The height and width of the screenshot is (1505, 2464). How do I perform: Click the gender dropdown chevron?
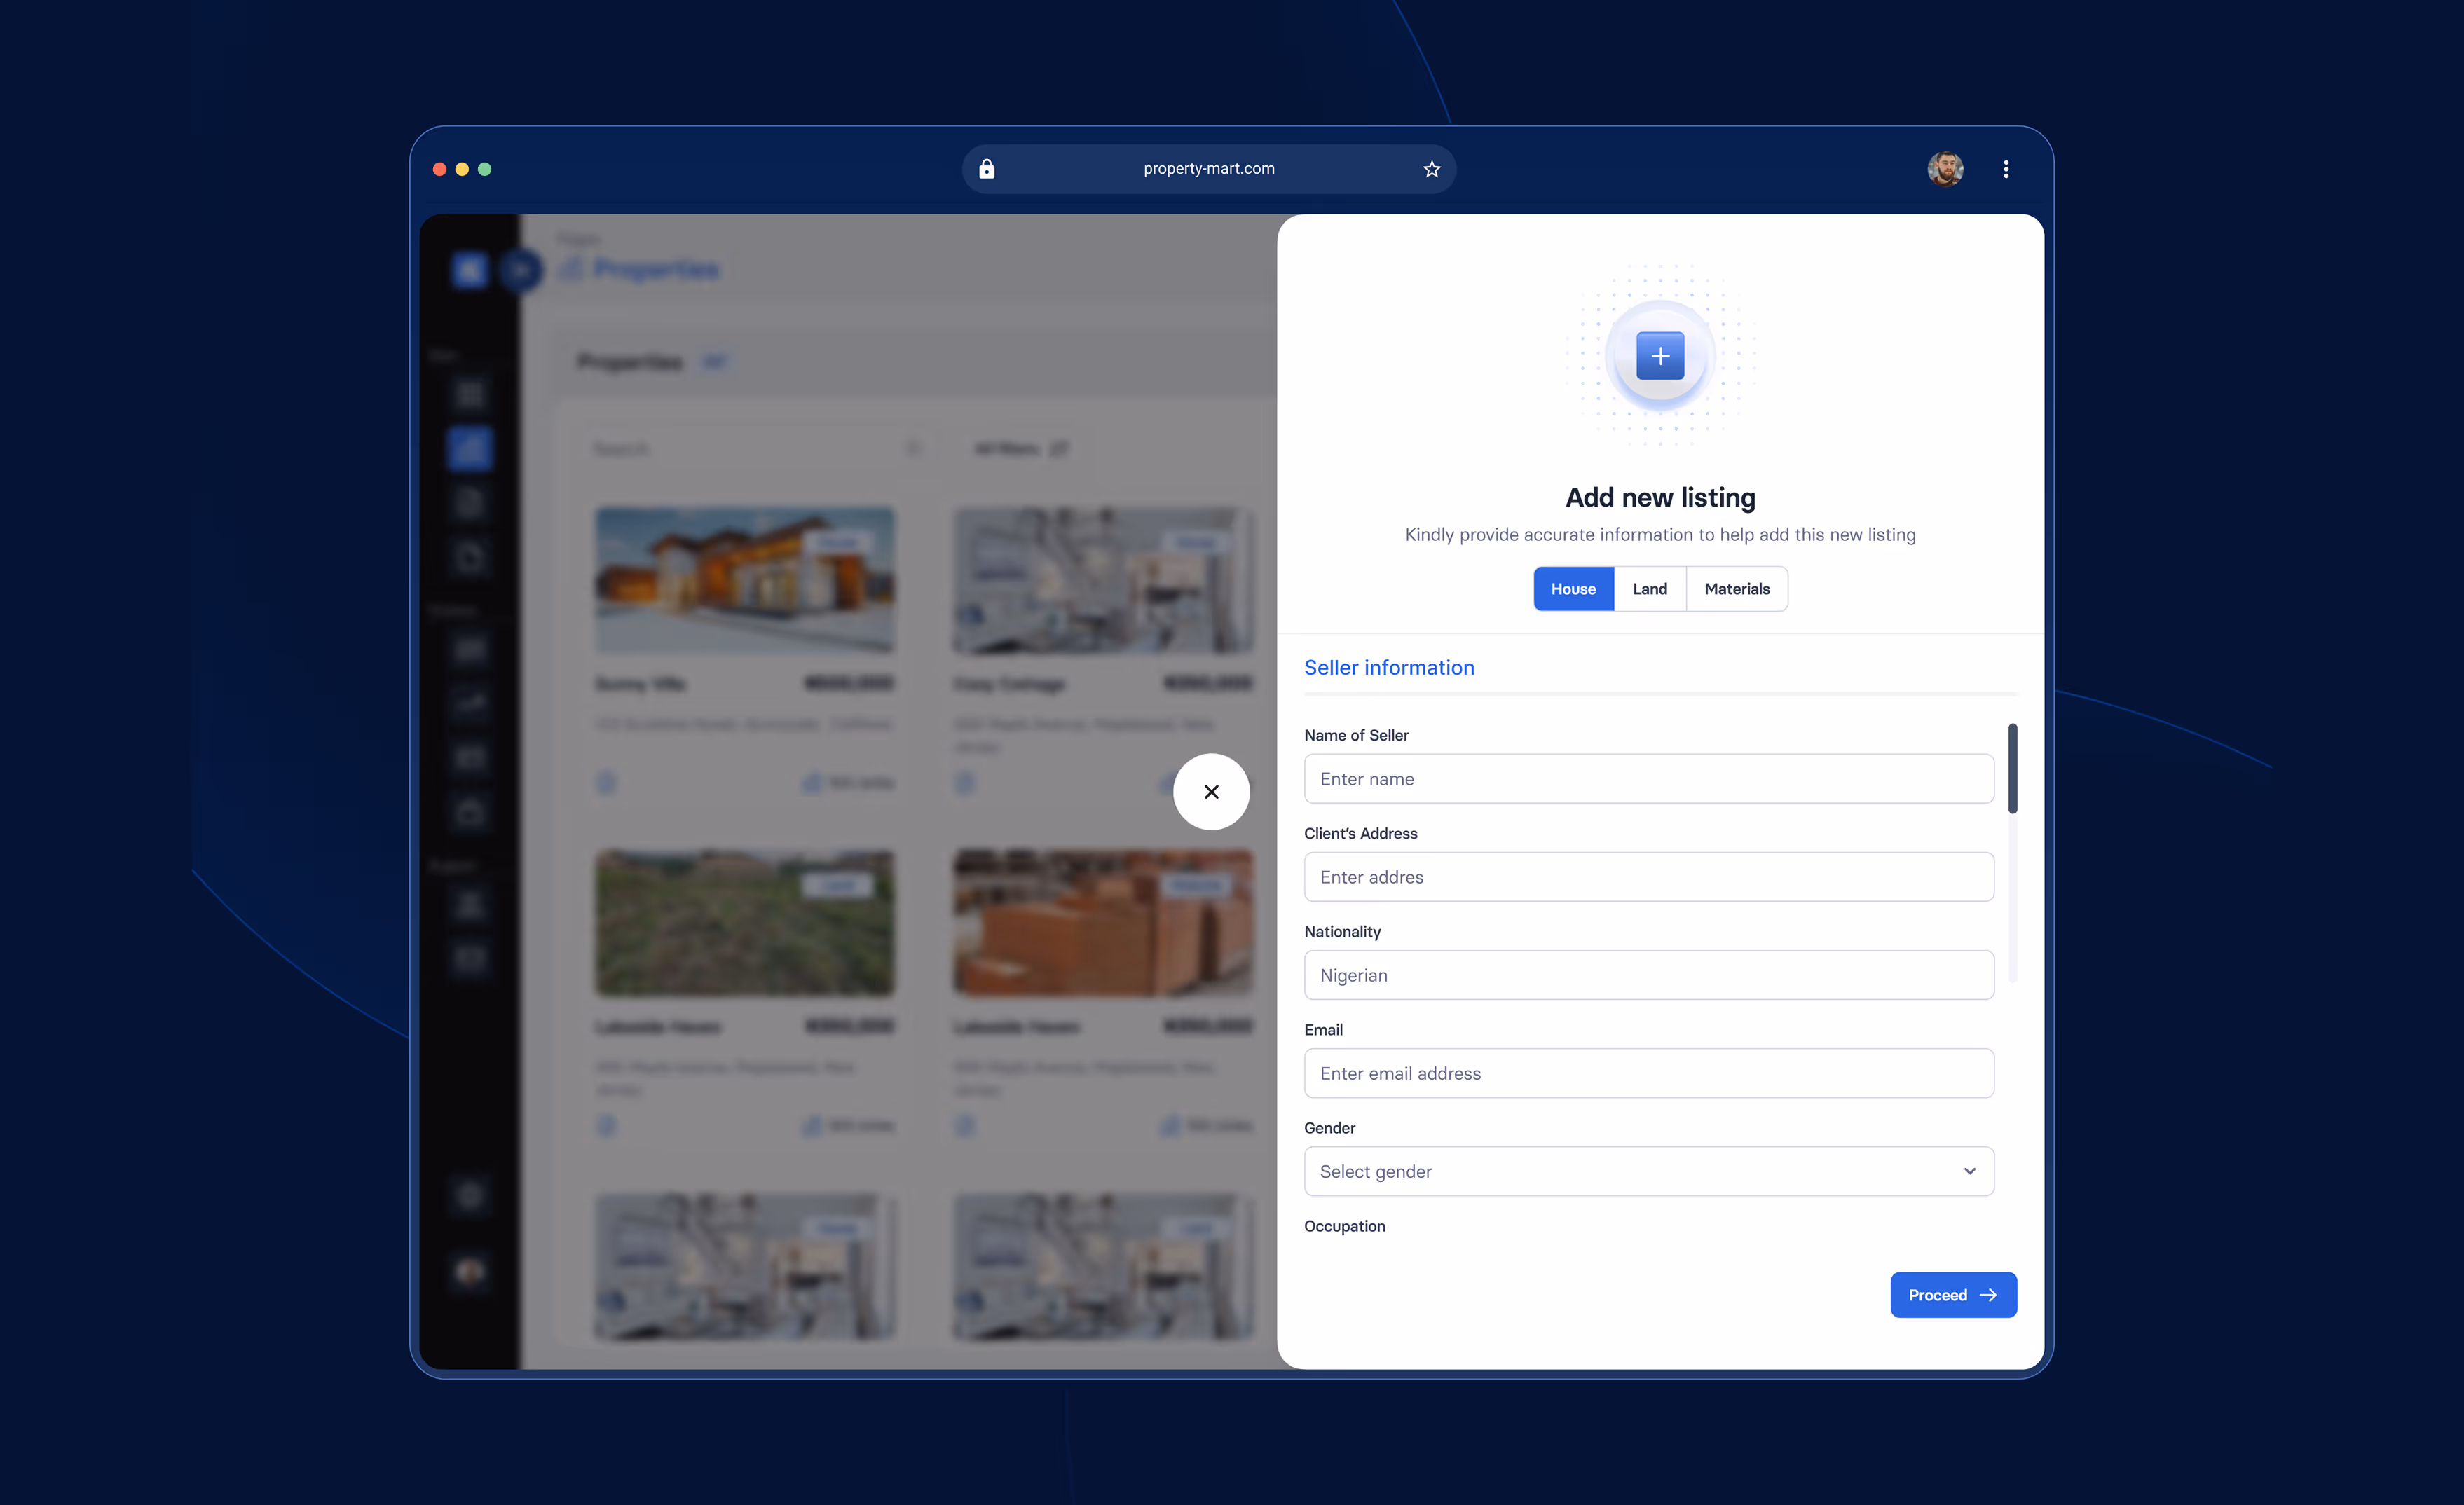click(x=1969, y=1171)
